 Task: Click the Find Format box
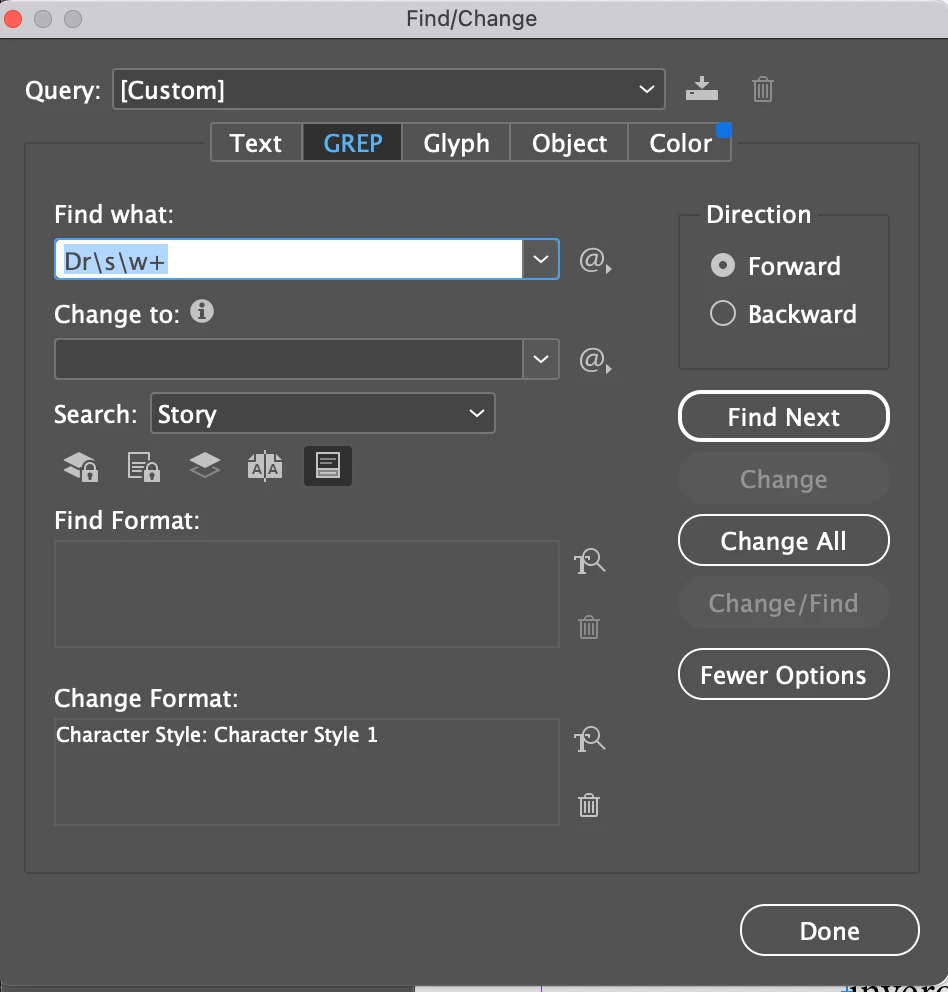click(307, 593)
